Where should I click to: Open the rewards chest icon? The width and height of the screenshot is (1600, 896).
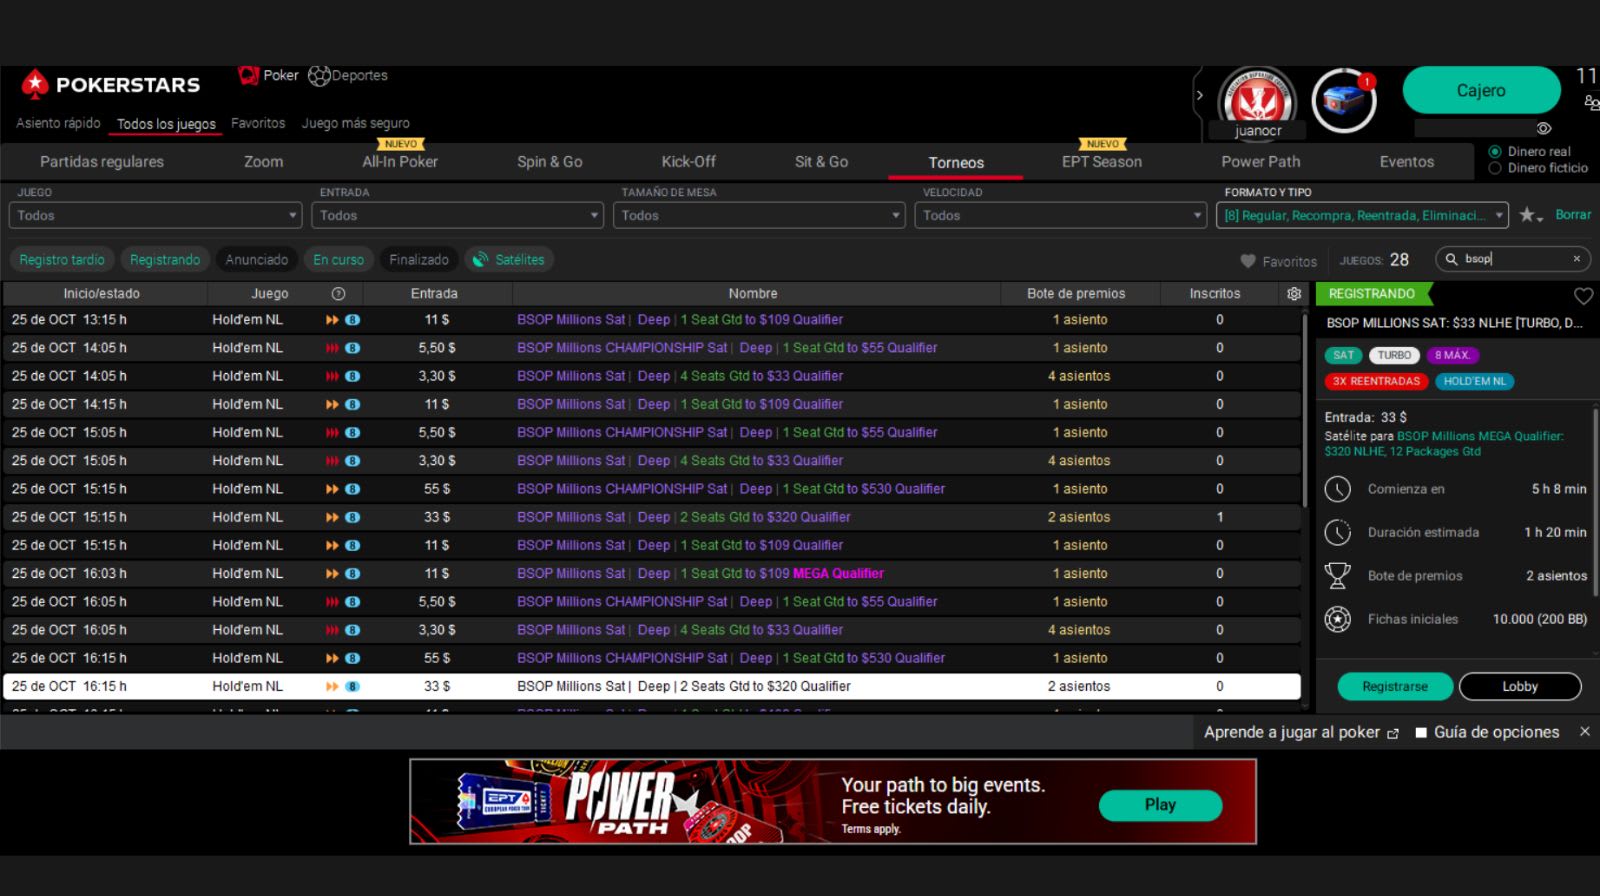pyautogui.click(x=1344, y=101)
